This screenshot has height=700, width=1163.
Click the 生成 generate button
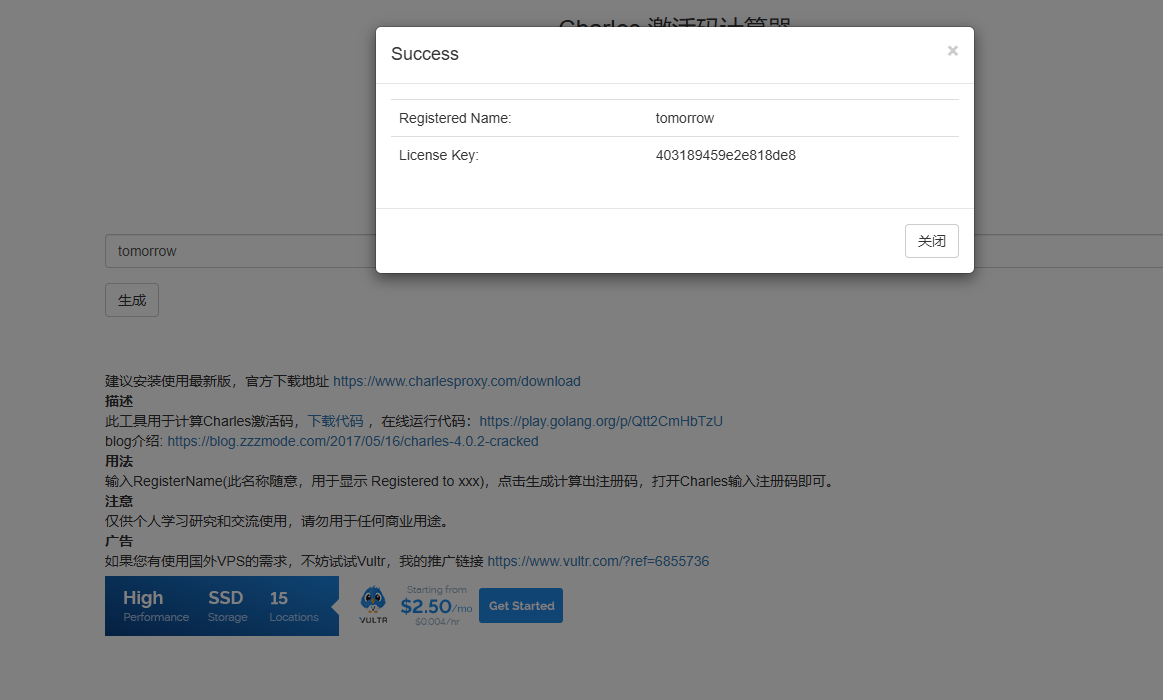pyautogui.click(x=132, y=300)
